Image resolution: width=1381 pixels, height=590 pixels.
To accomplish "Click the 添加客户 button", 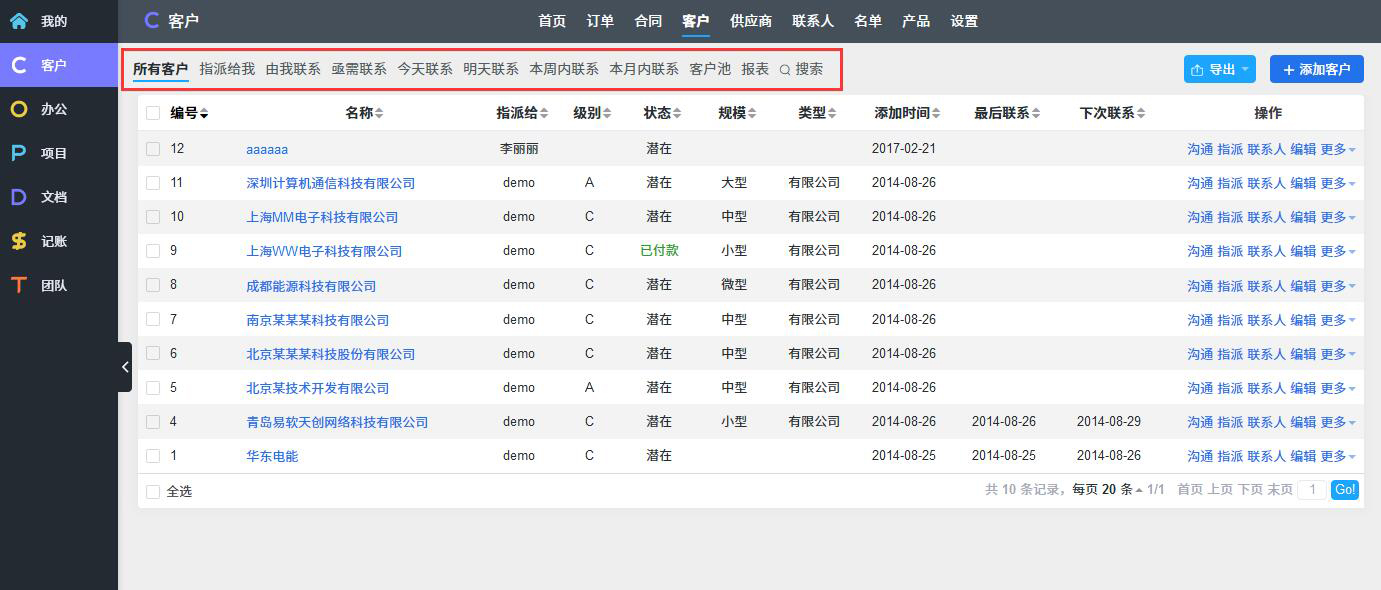I will pyautogui.click(x=1317, y=69).
